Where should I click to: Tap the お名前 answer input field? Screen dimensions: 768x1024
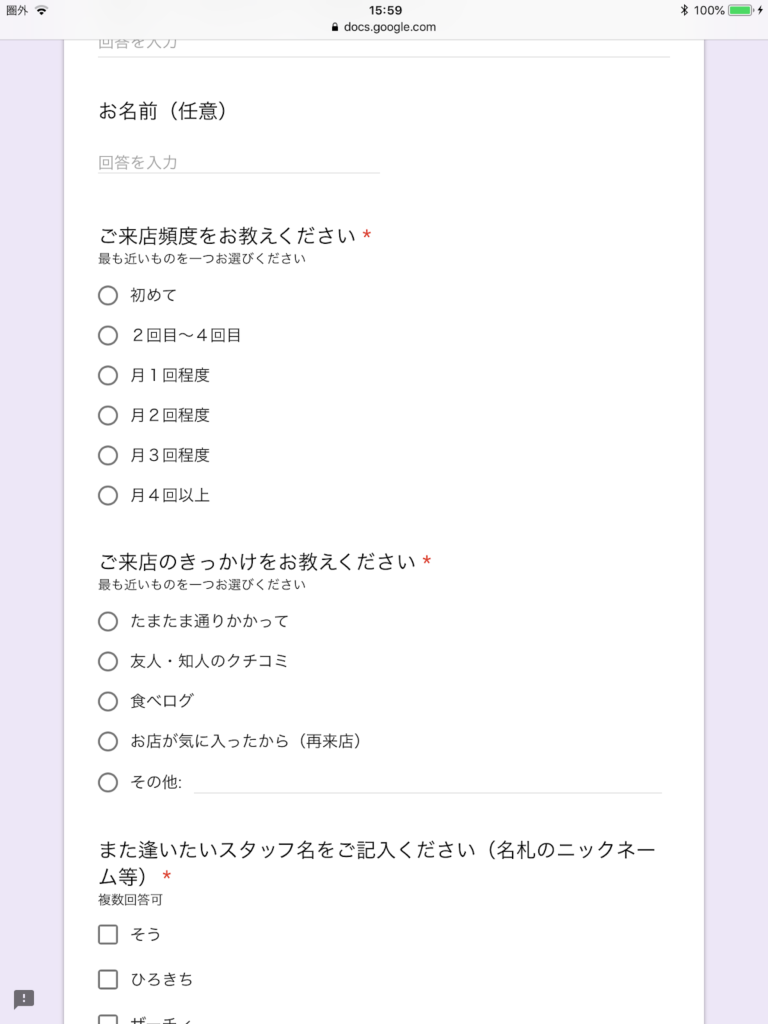238,160
